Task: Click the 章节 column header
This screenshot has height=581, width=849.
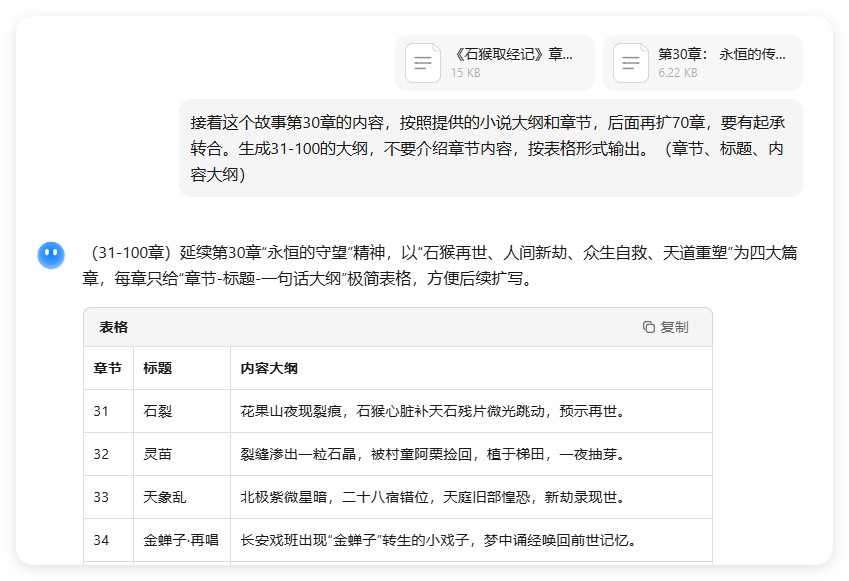Action: click(106, 368)
